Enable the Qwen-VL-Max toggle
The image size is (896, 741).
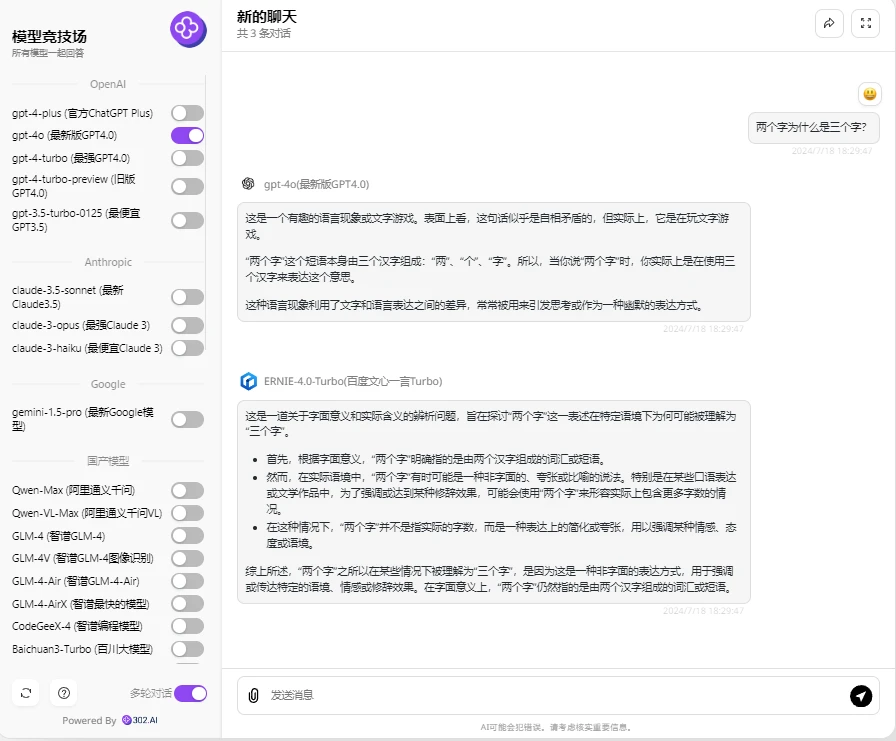pyautogui.click(x=187, y=513)
